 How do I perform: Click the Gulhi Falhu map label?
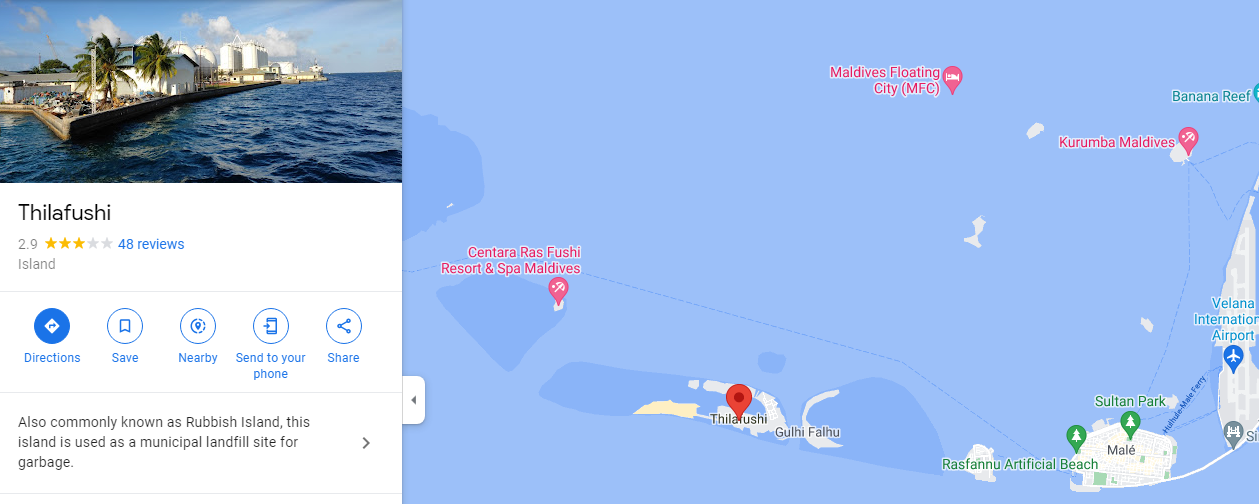pyautogui.click(x=808, y=433)
